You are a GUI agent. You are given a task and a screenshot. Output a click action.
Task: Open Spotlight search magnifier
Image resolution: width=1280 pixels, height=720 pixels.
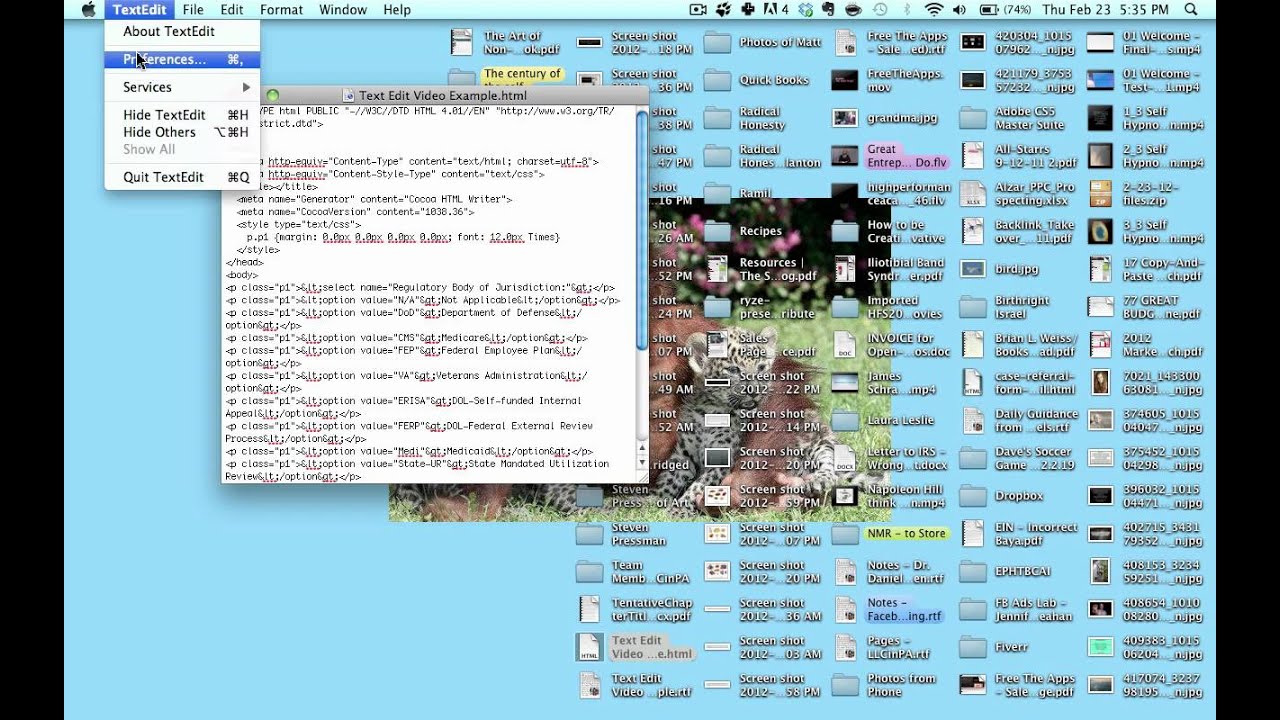(x=1191, y=10)
